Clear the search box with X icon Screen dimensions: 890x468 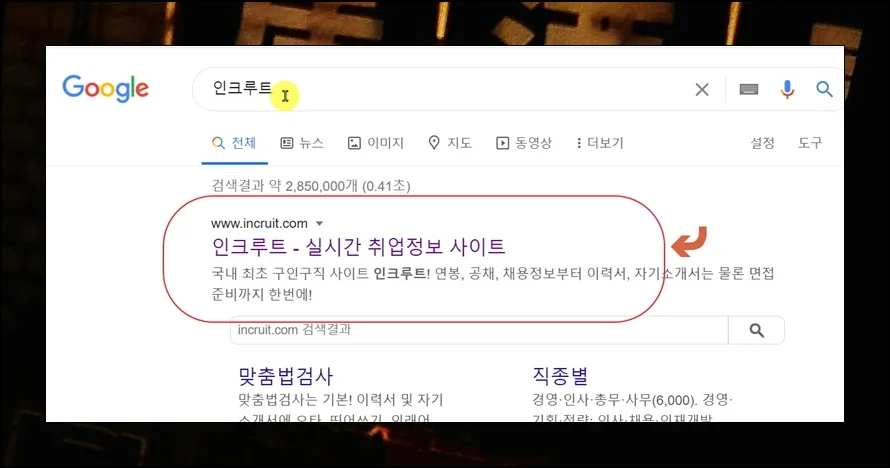pyautogui.click(x=702, y=90)
